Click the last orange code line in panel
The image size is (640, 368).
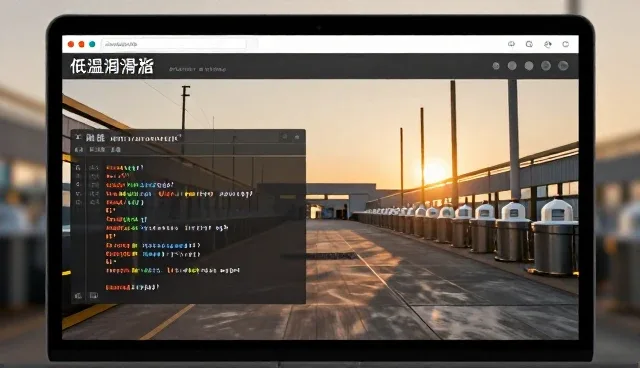point(132,287)
